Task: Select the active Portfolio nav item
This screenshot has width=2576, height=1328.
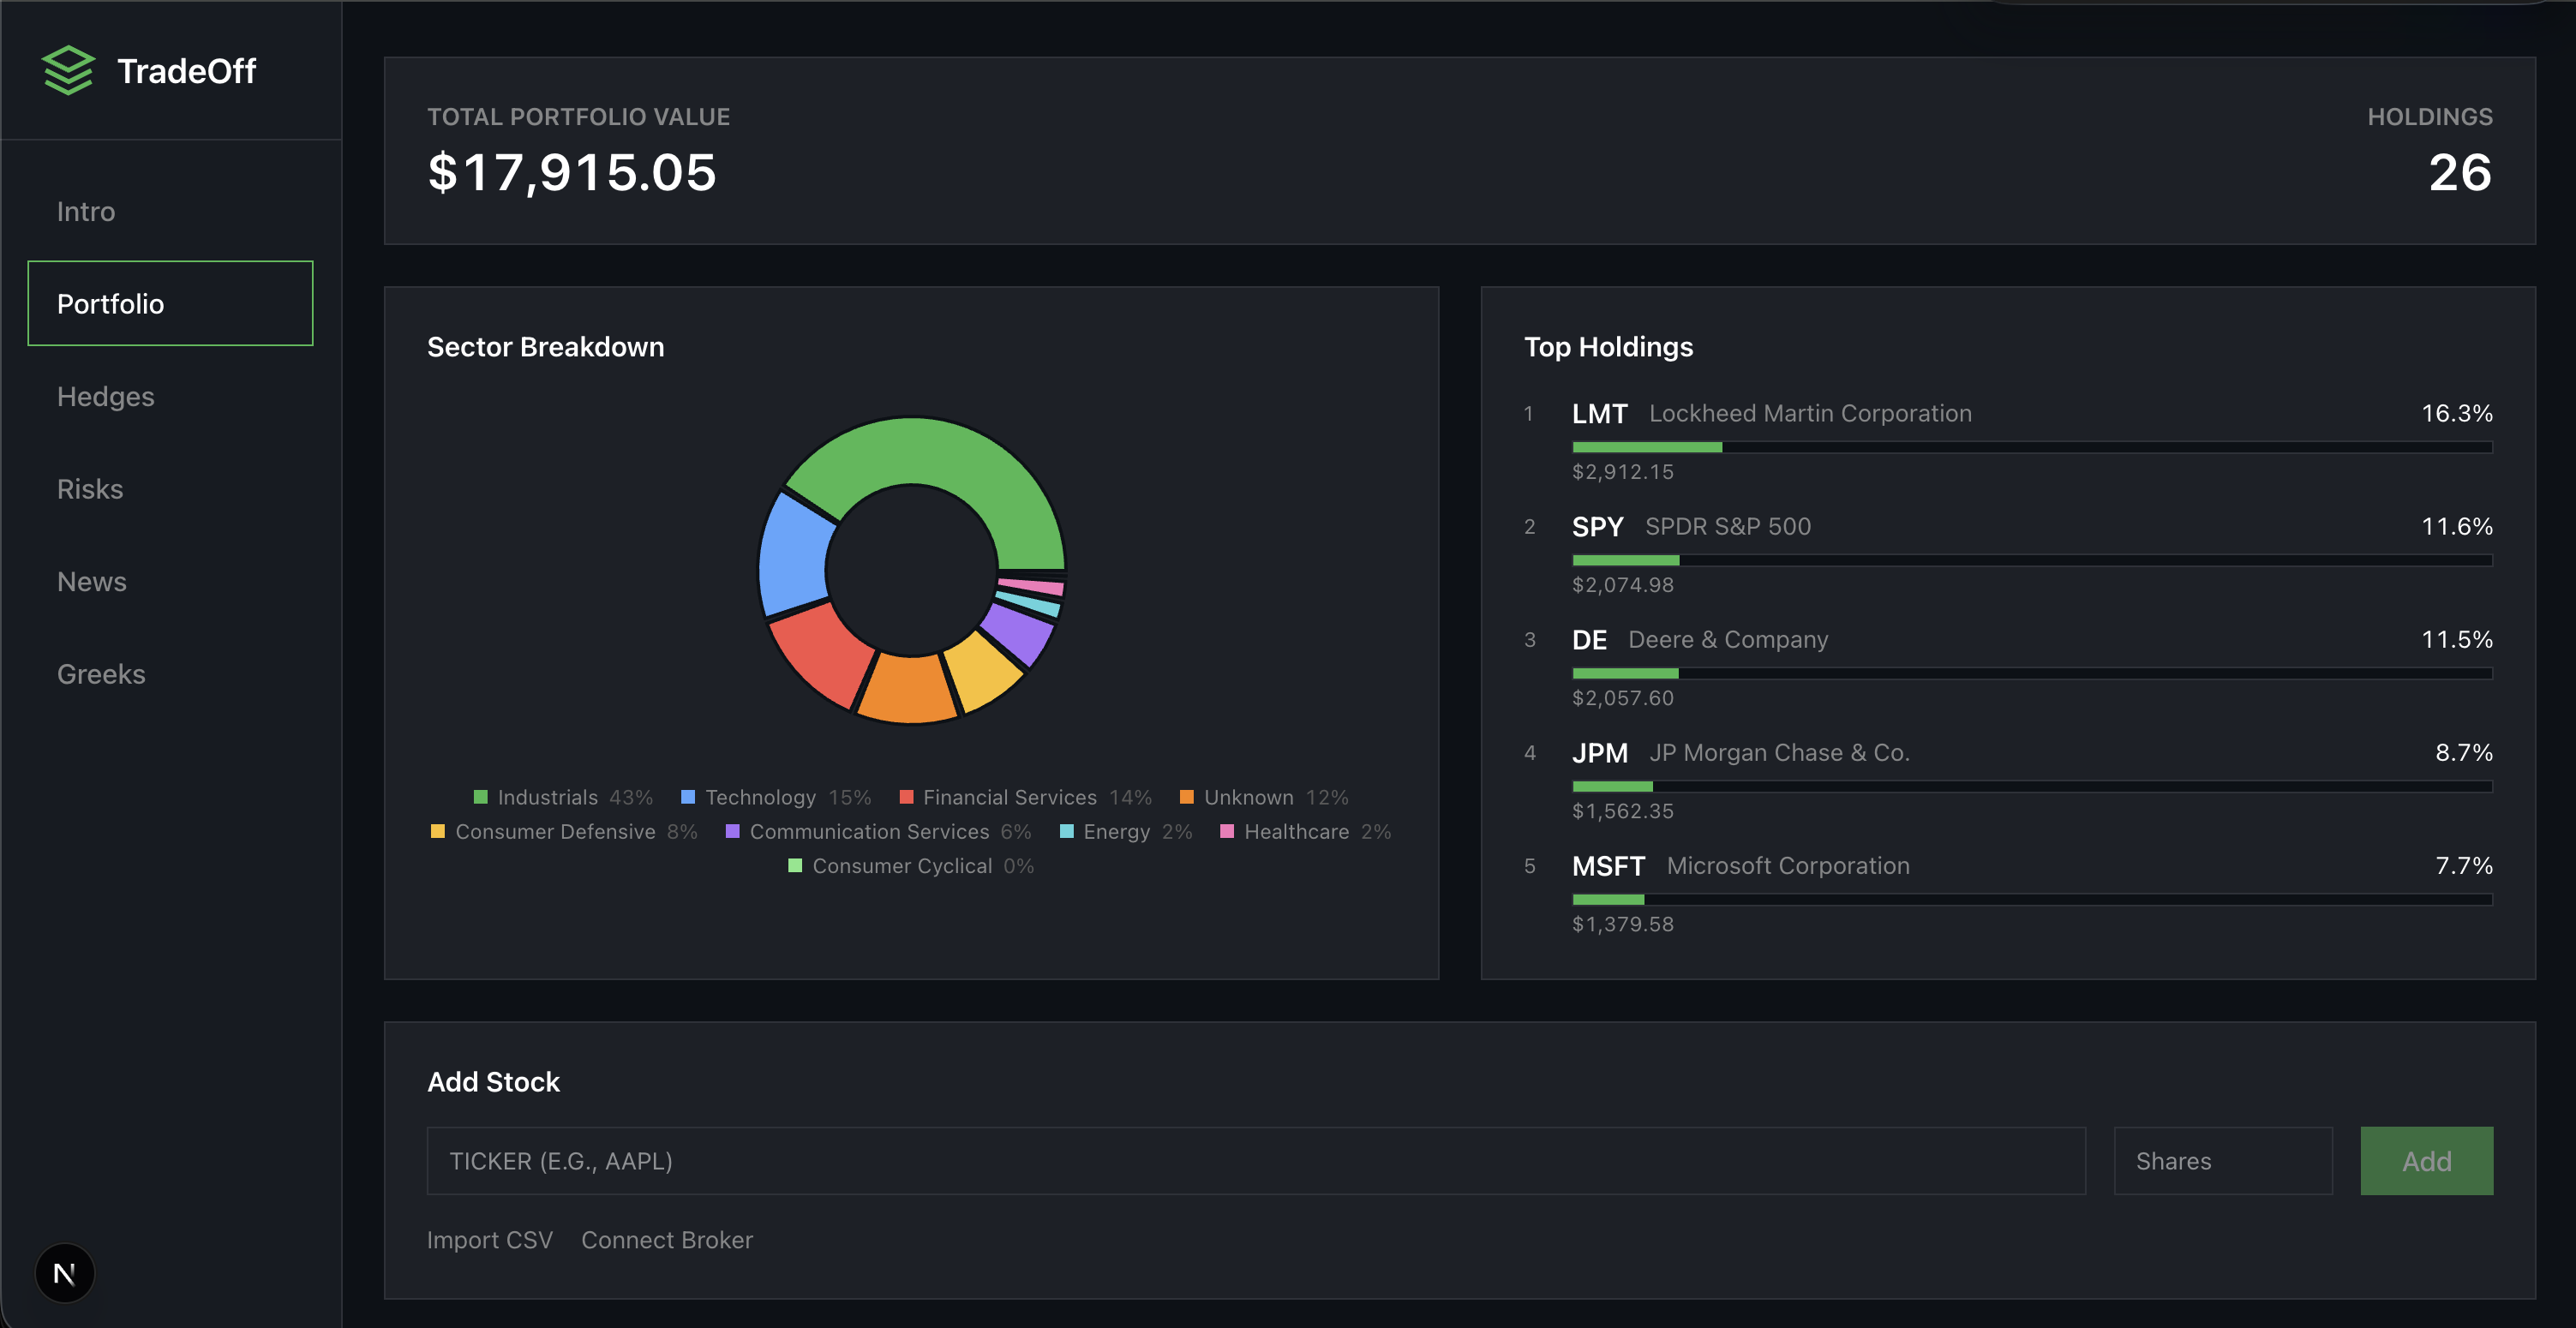Action: (170, 303)
